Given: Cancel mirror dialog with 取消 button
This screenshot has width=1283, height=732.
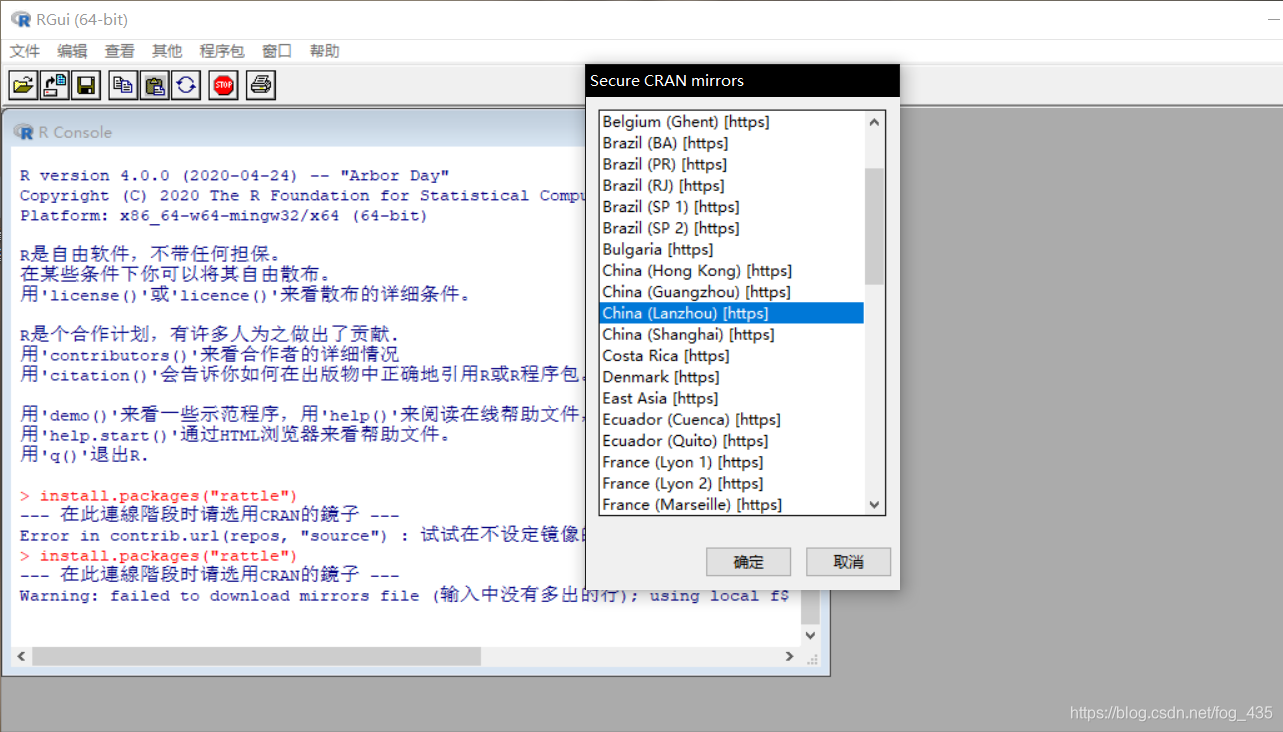Looking at the screenshot, I should pyautogui.click(x=848, y=561).
